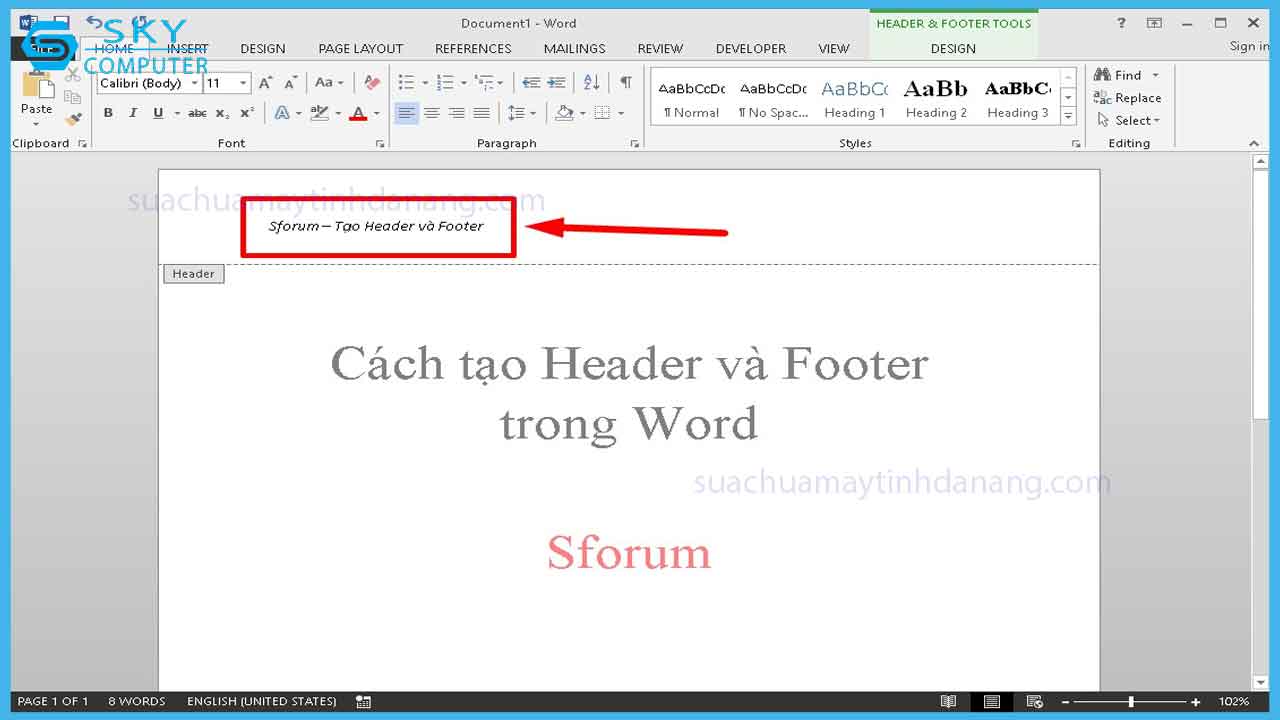Screen dimensions: 1280x720
Task: Click the Justify alignment icon
Action: 482,113
